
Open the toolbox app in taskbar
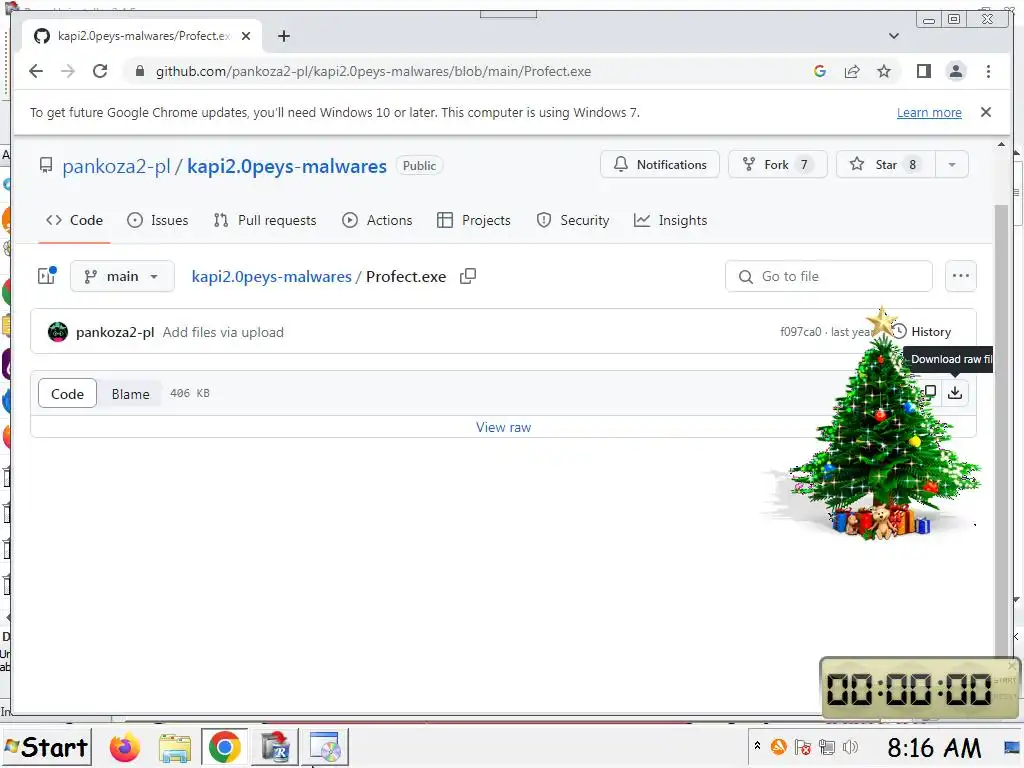pyautogui.click(x=275, y=748)
